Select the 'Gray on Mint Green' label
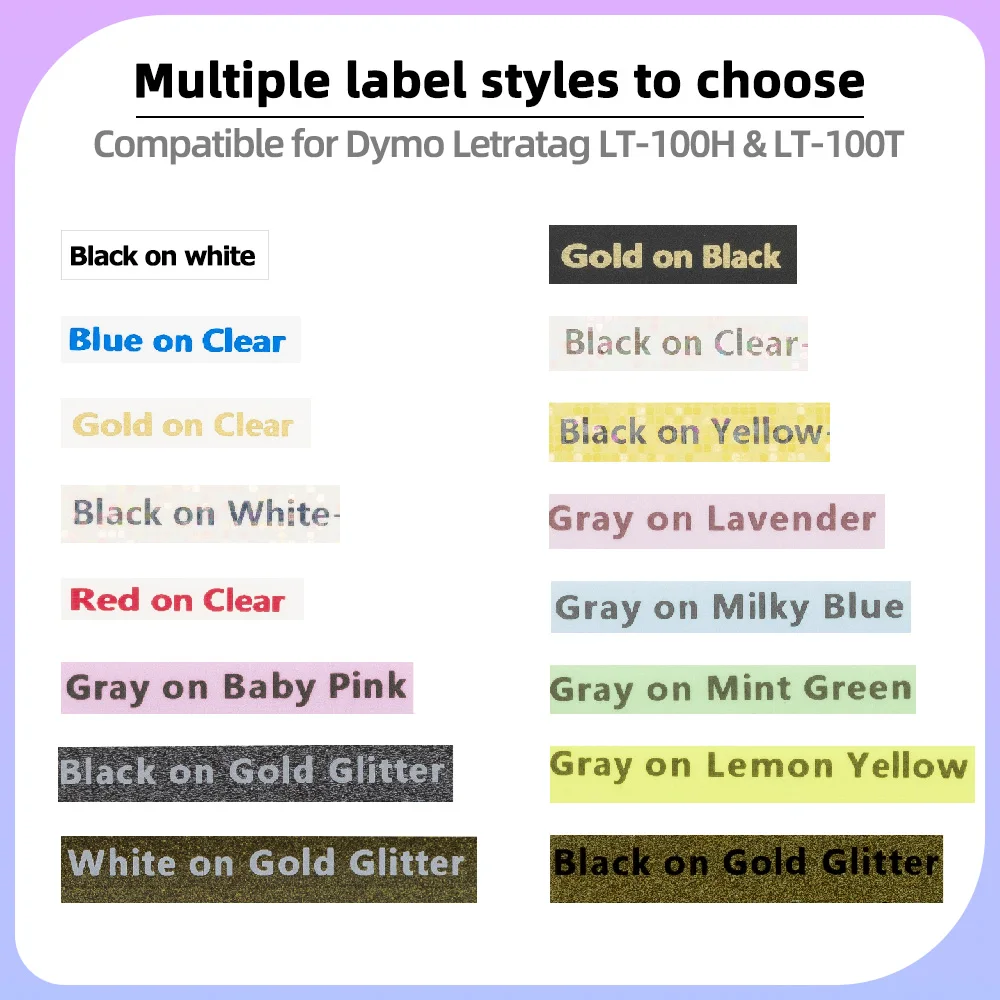1000x1000 pixels. (732, 689)
